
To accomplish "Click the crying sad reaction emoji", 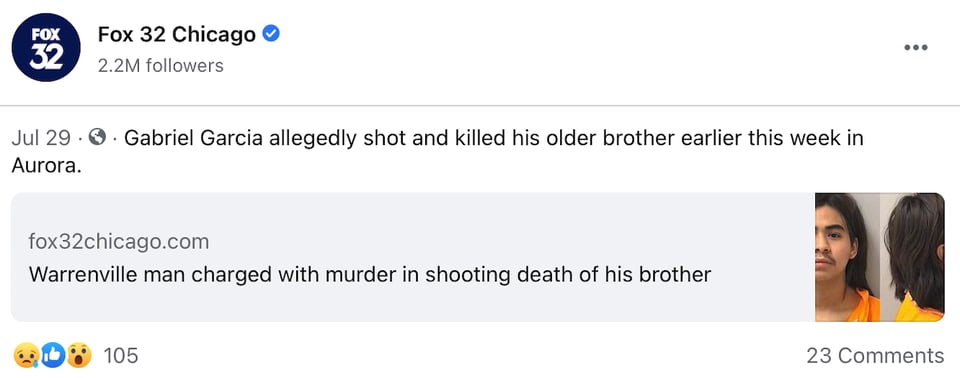I will [26, 355].
